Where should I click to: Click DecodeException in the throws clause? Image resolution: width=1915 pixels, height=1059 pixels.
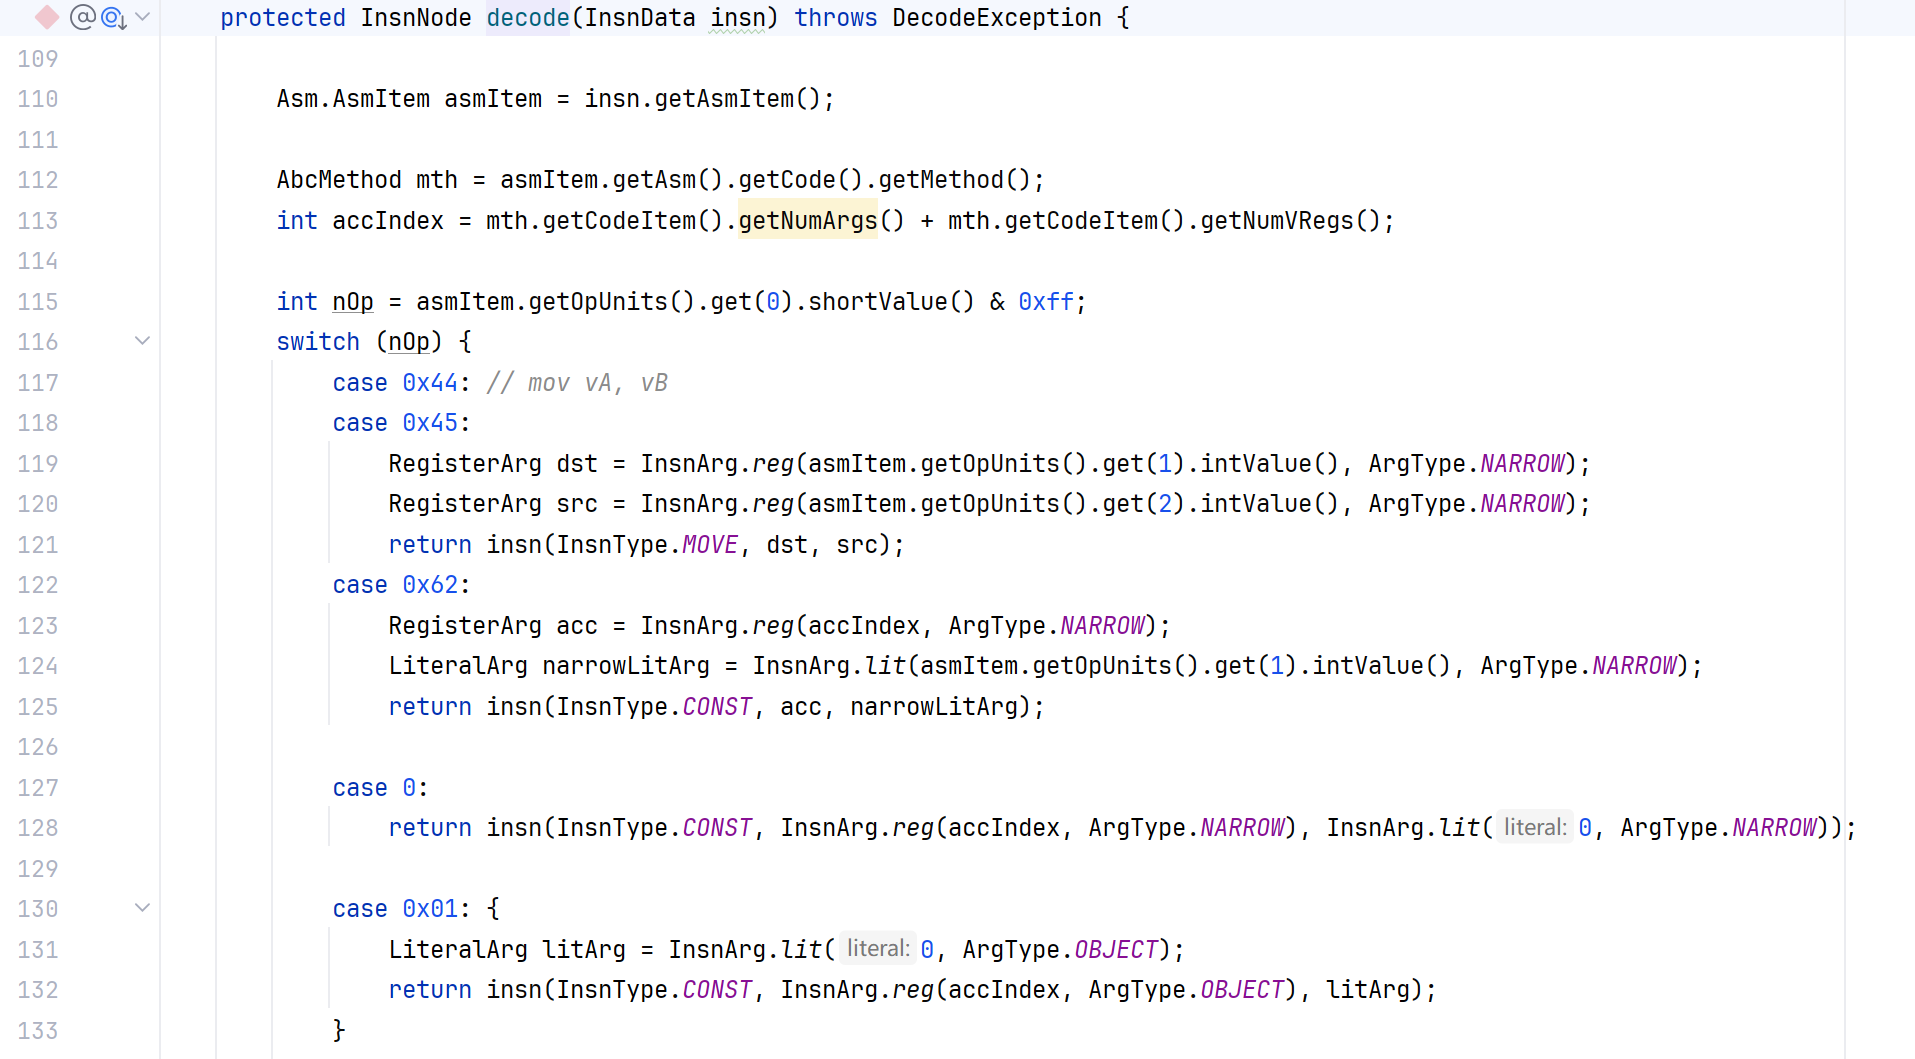[996, 18]
